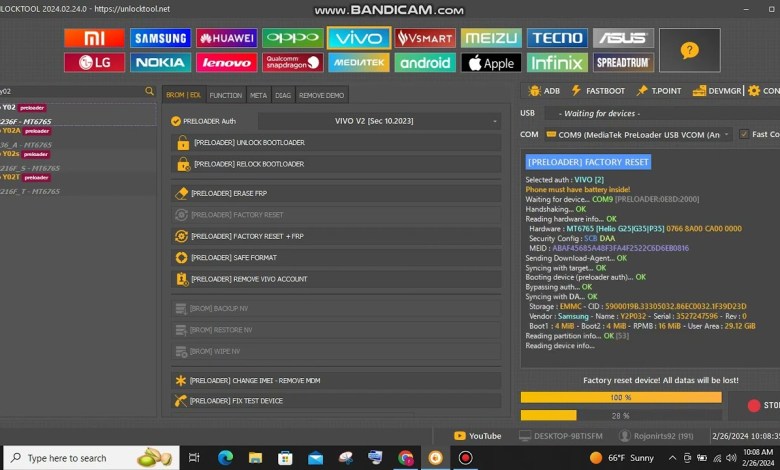Click [PRELOADER] REMOVE VIVO ACCOUNT
Viewport: 780px width, 470px height.
tap(336, 279)
